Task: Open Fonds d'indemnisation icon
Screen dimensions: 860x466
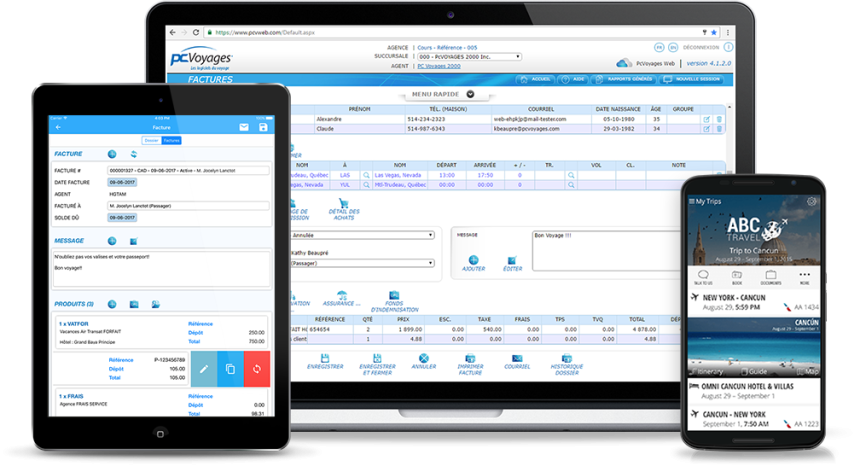Action: [393, 296]
